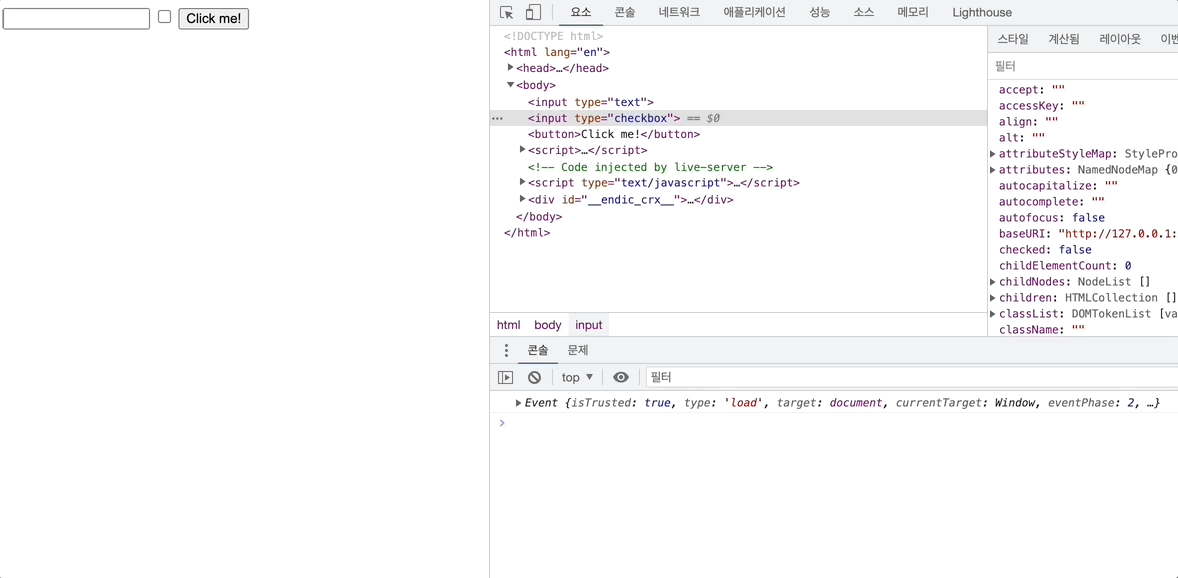The width and height of the screenshot is (1178, 578).
Task: Click the console prompt line
Action: (834, 423)
